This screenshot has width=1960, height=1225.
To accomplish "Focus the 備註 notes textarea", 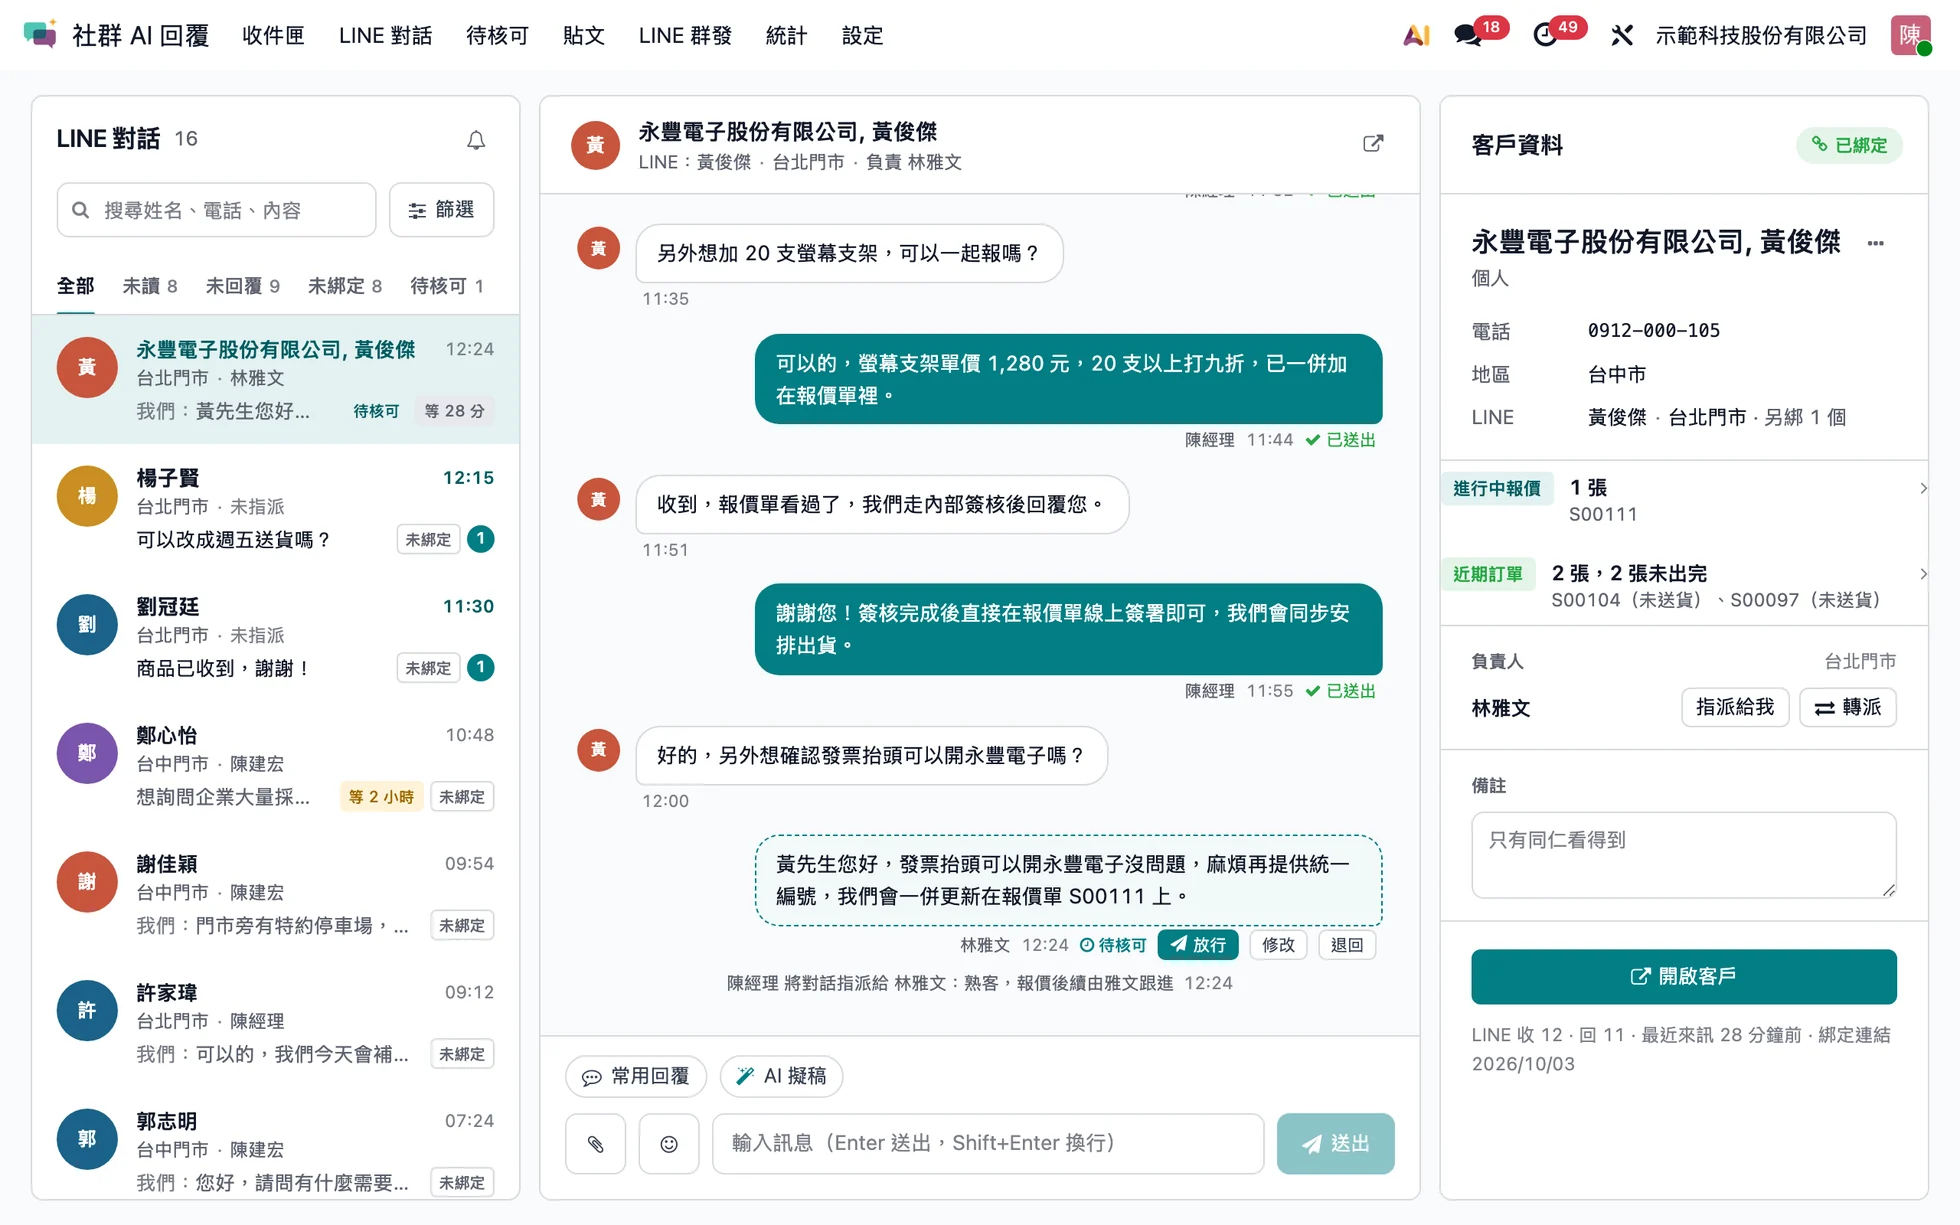I will pyautogui.click(x=1684, y=855).
